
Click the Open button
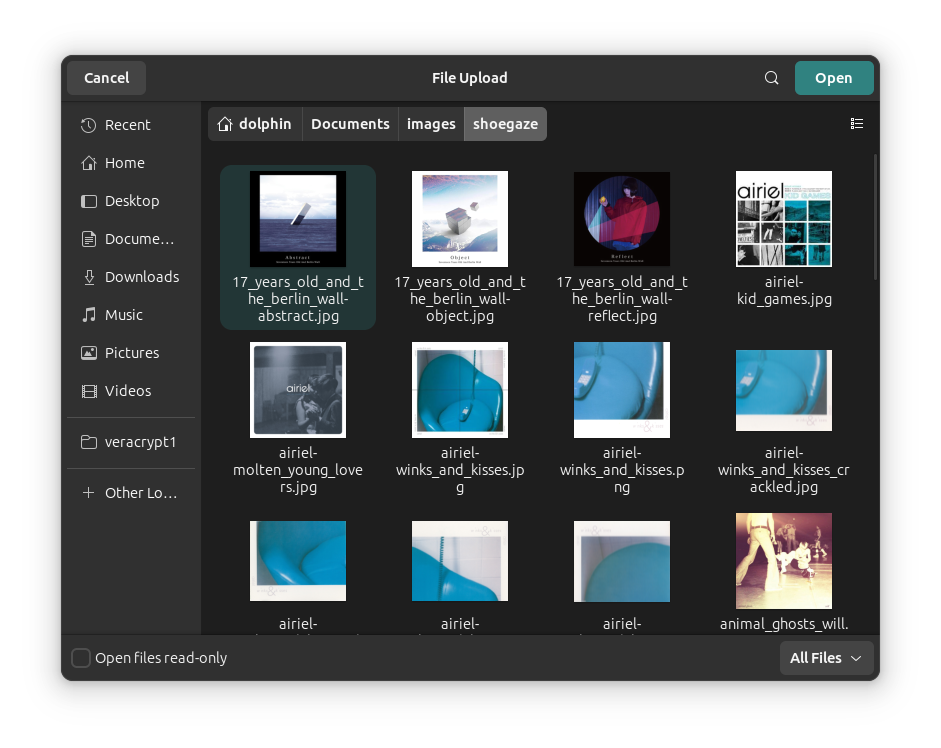(x=834, y=78)
